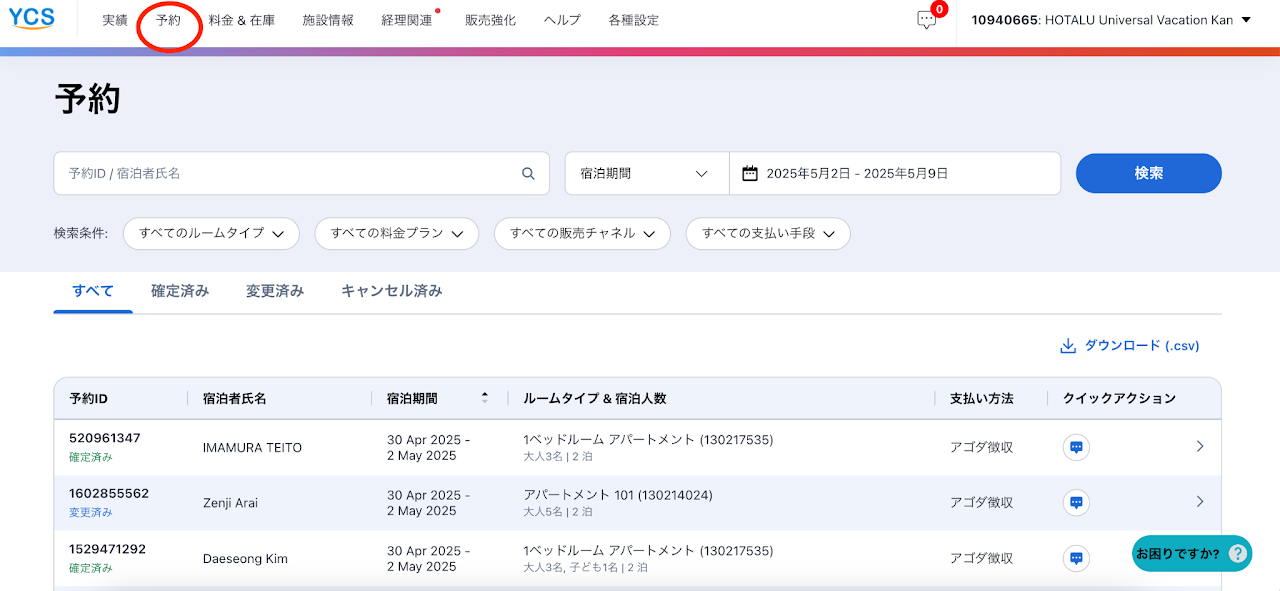Sort by 宿泊期間 column arrows
Screen dimensions: 1280x591
[485, 398]
